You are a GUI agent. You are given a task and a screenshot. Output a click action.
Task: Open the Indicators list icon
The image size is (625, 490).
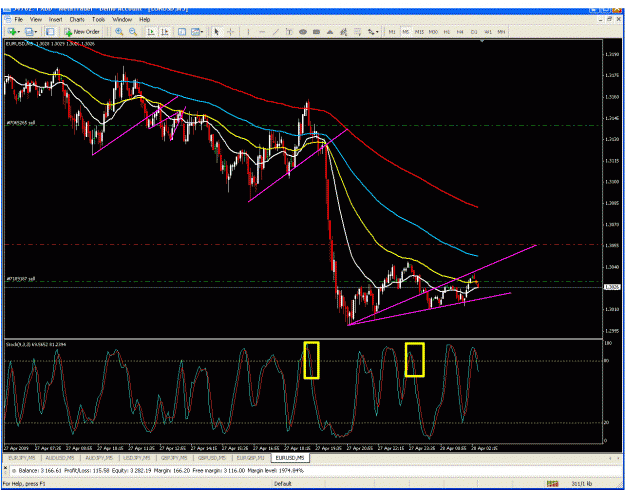(182, 32)
